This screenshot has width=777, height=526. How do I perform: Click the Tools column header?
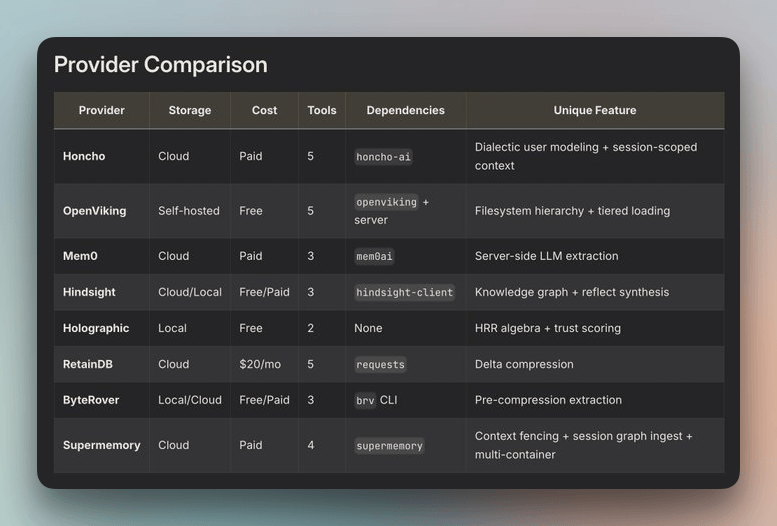[322, 110]
